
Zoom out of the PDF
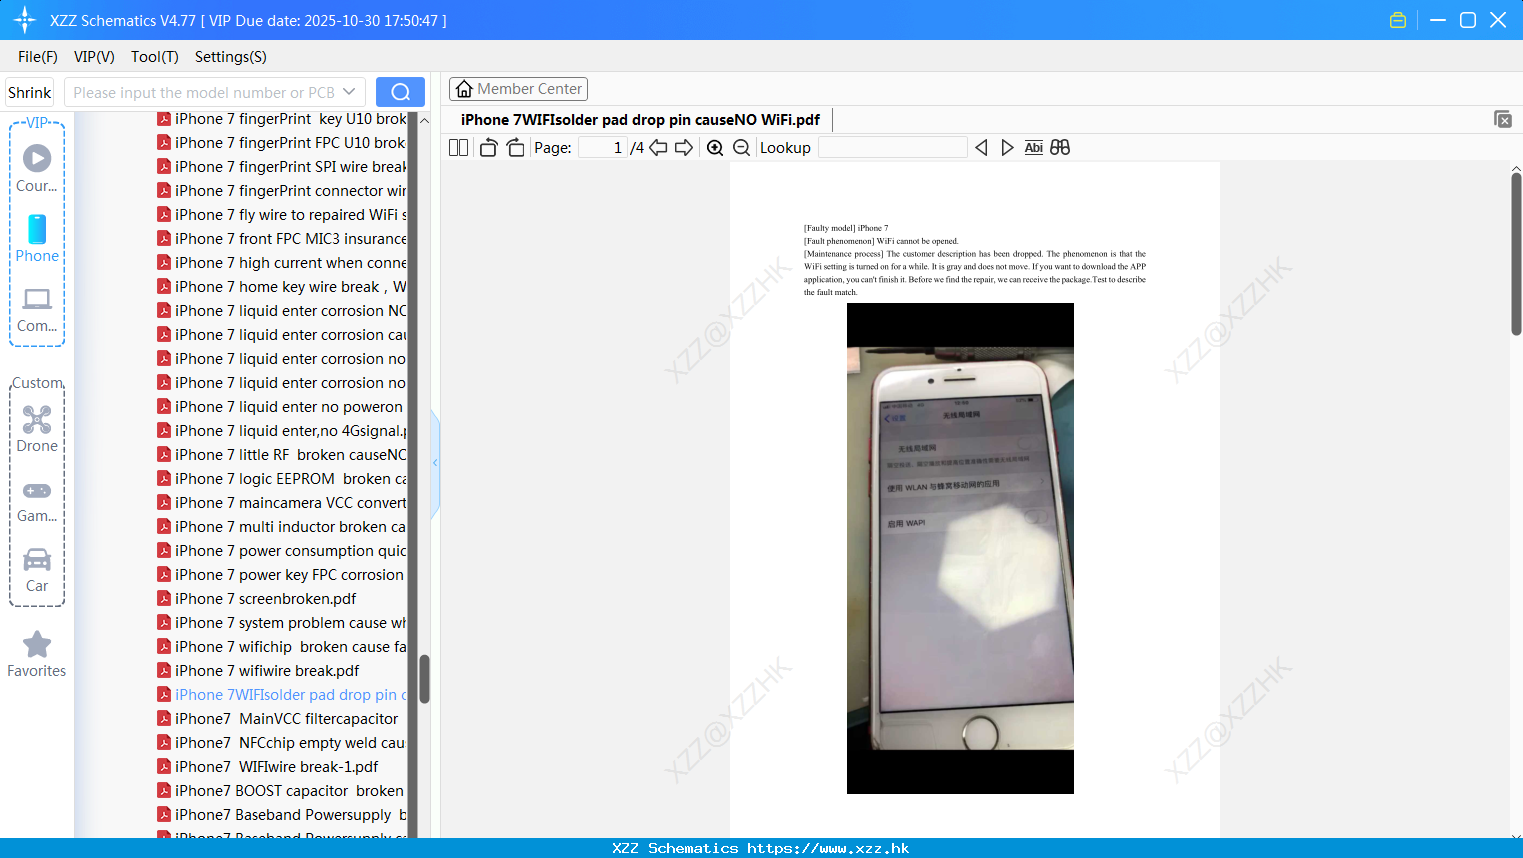click(741, 148)
